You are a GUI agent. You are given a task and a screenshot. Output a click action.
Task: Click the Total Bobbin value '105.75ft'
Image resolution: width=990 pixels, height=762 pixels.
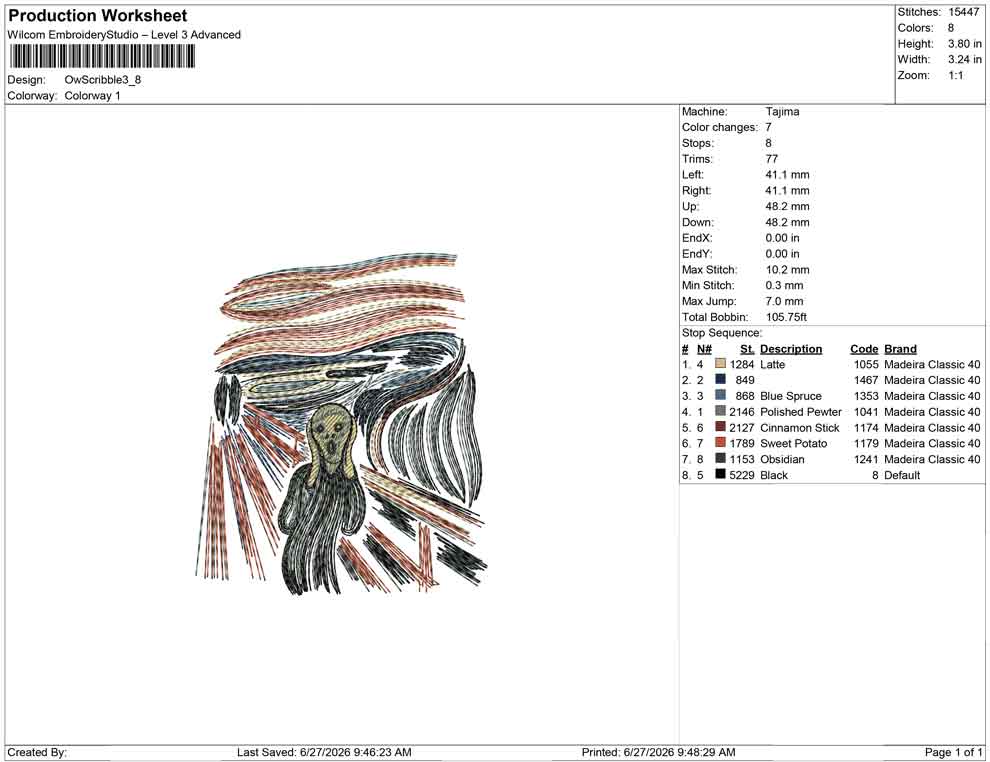[x=786, y=317]
